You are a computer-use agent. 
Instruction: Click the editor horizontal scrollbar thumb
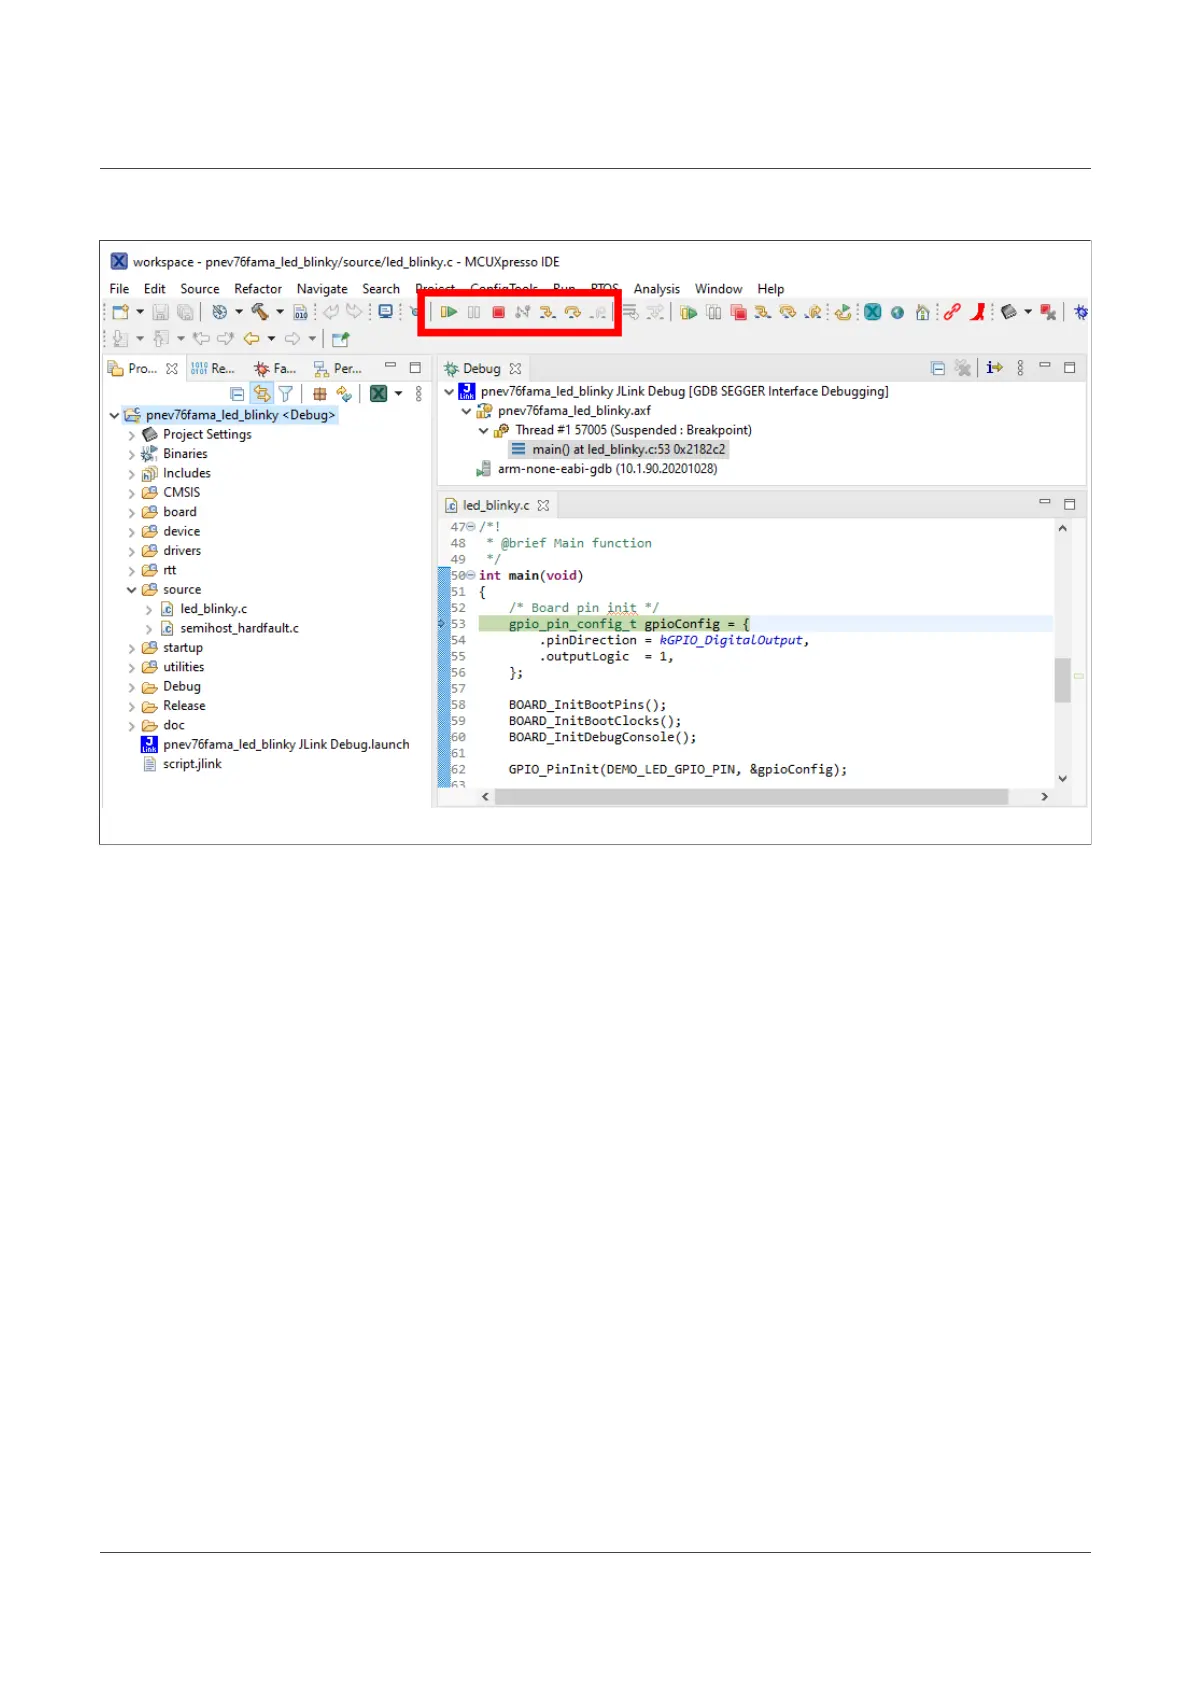(x=752, y=797)
